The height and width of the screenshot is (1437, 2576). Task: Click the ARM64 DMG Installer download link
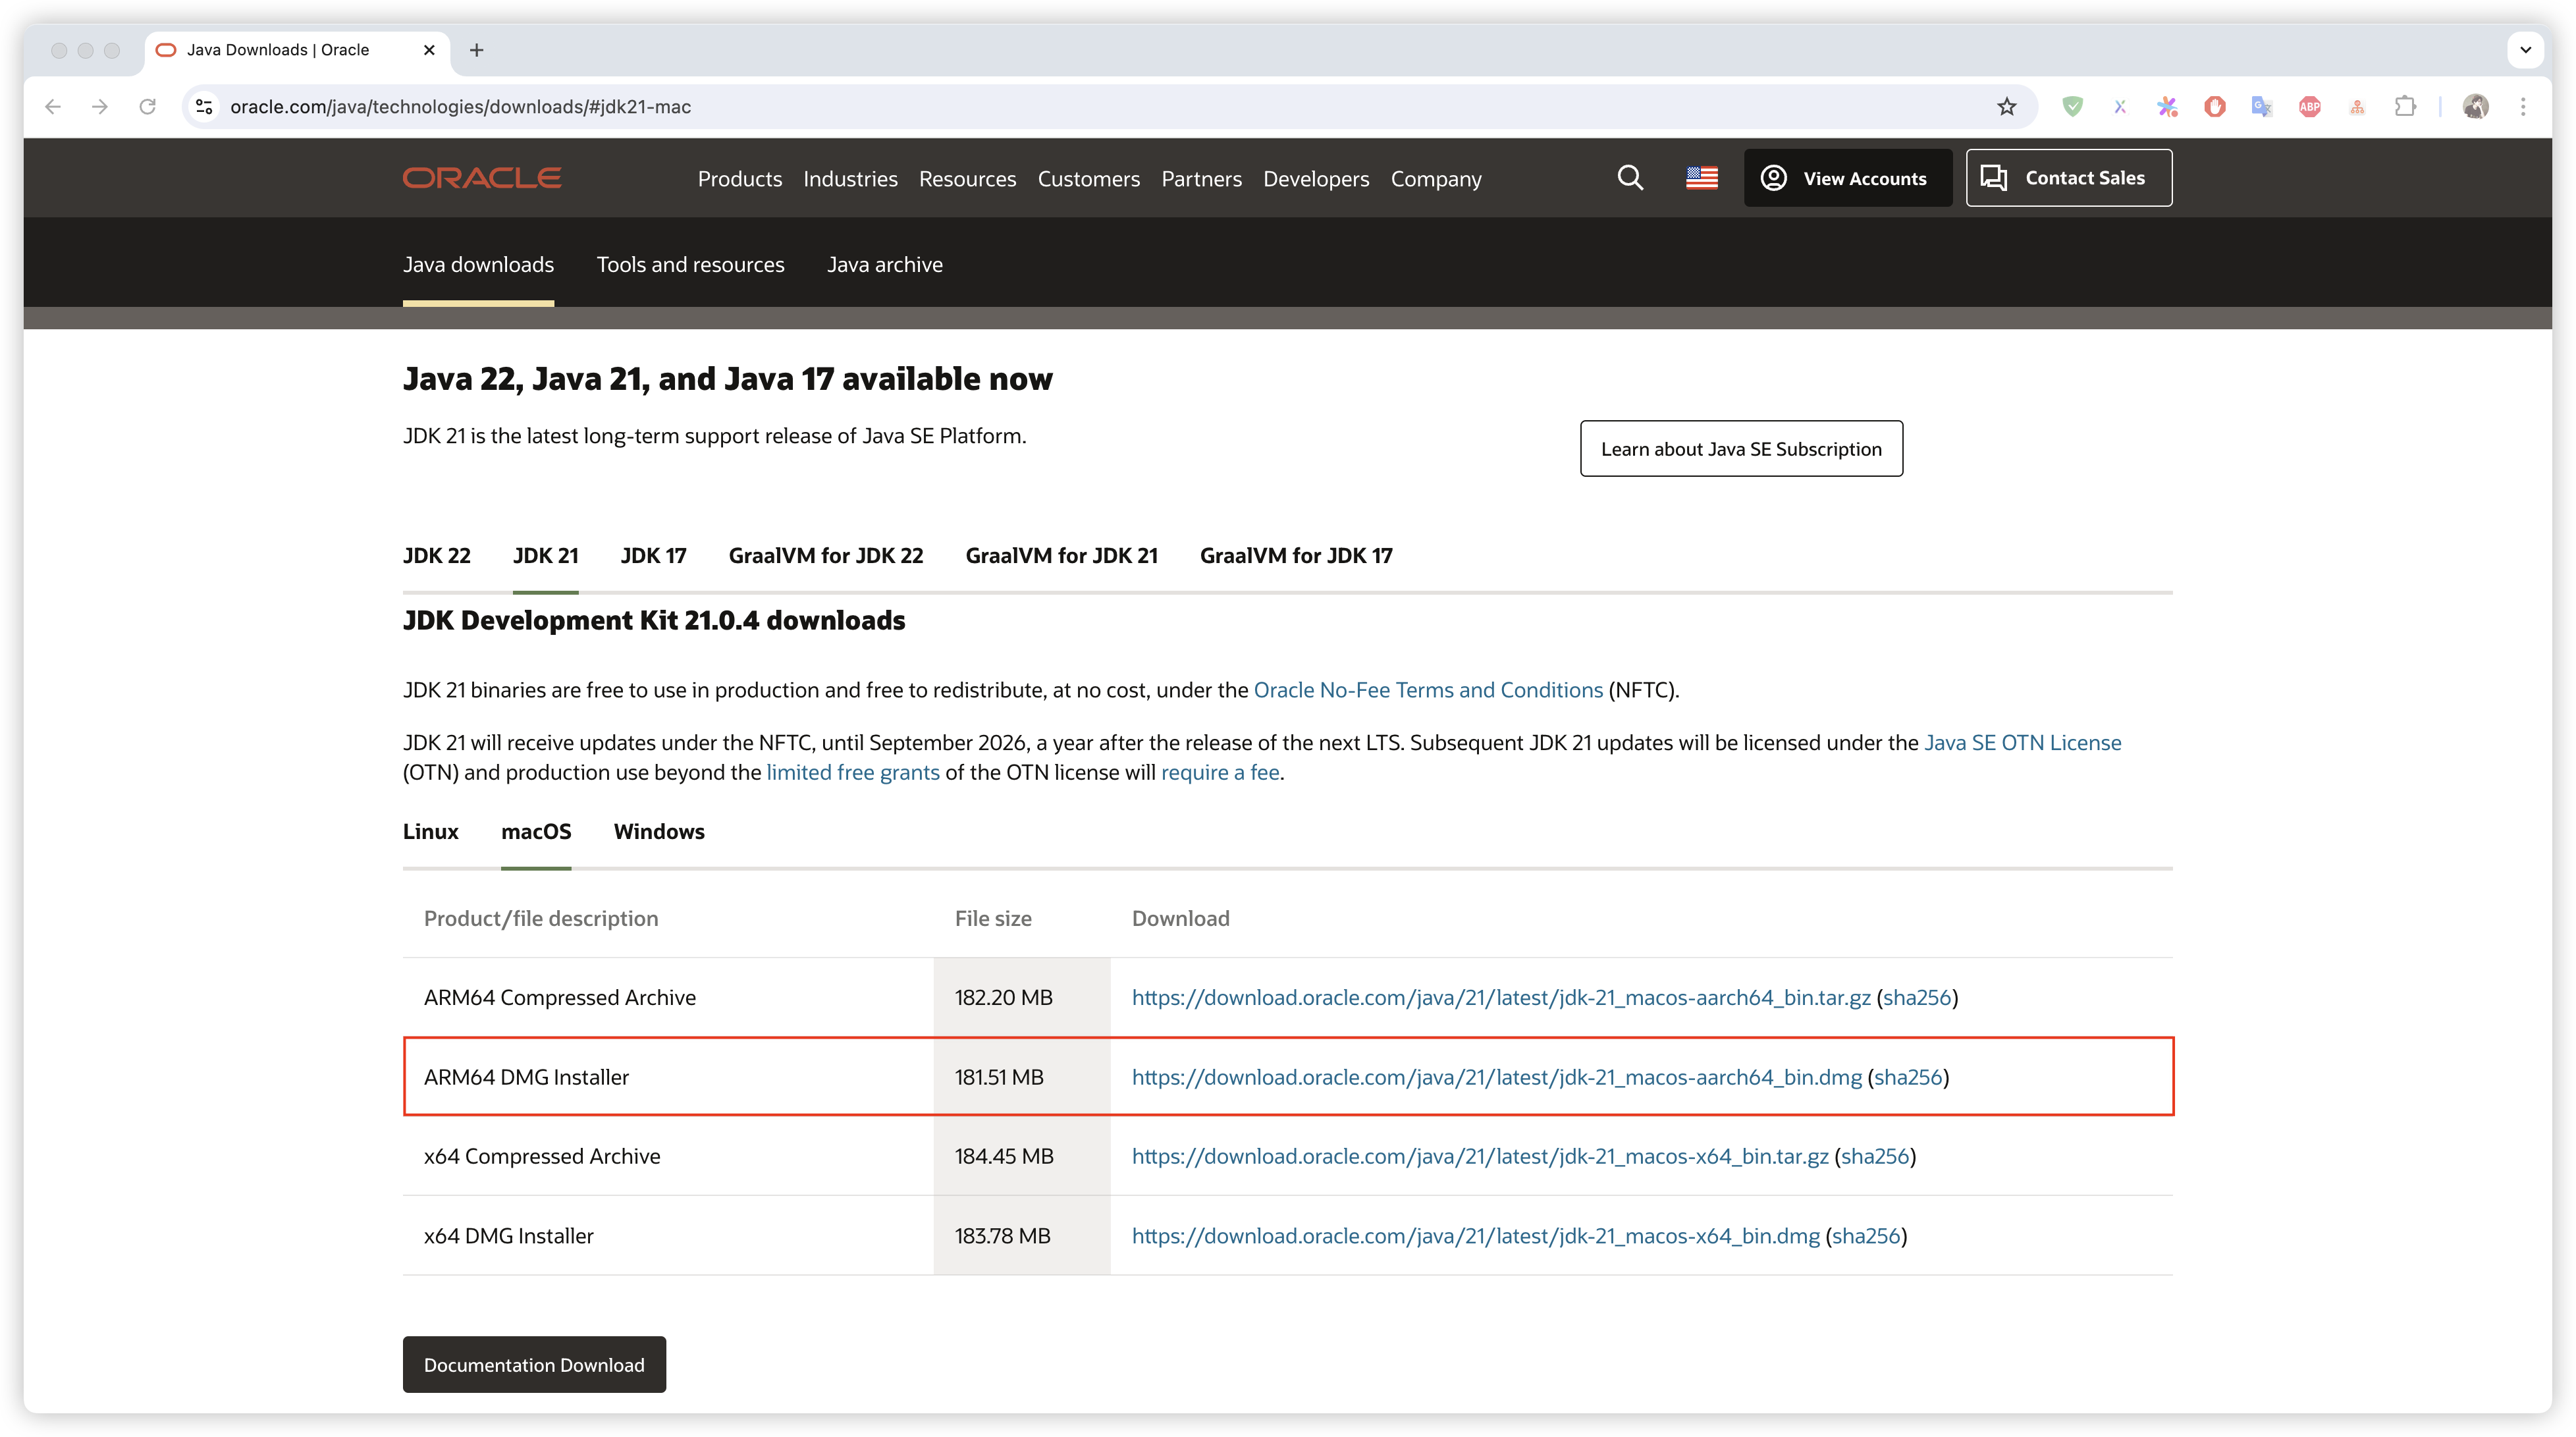(x=1496, y=1077)
